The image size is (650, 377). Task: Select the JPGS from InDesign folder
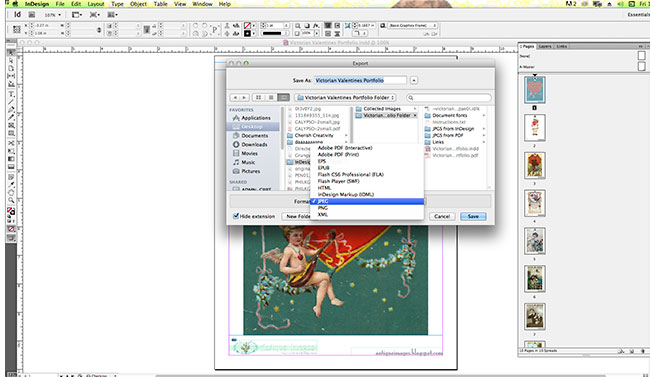[454, 129]
